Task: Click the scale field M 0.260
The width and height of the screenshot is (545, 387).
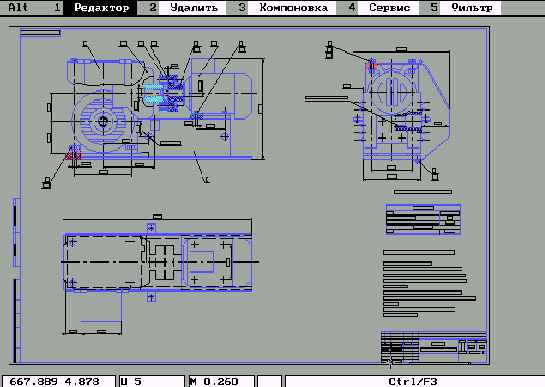Action: pyautogui.click(x=221, y=381)
